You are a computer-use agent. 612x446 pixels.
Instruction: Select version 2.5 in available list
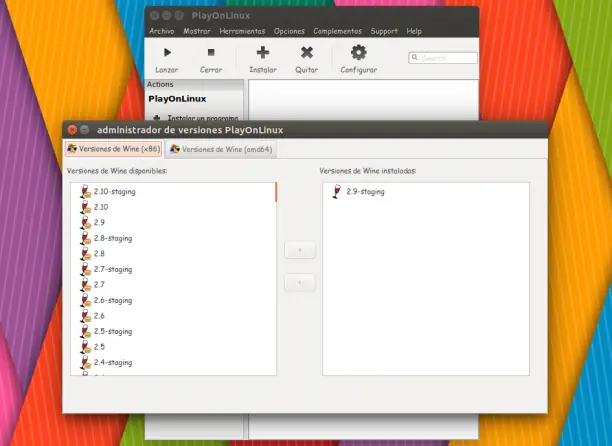tap(99, 346)
